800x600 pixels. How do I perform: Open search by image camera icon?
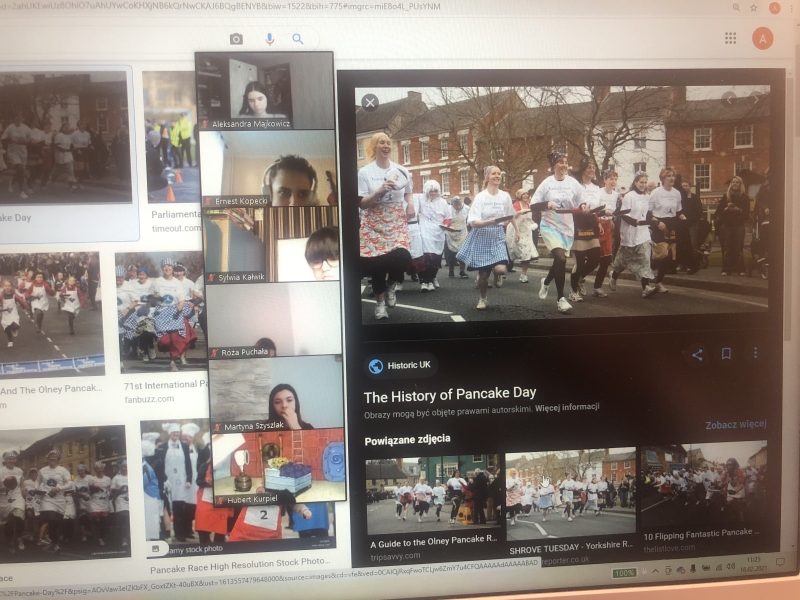[x=236, y=39]
